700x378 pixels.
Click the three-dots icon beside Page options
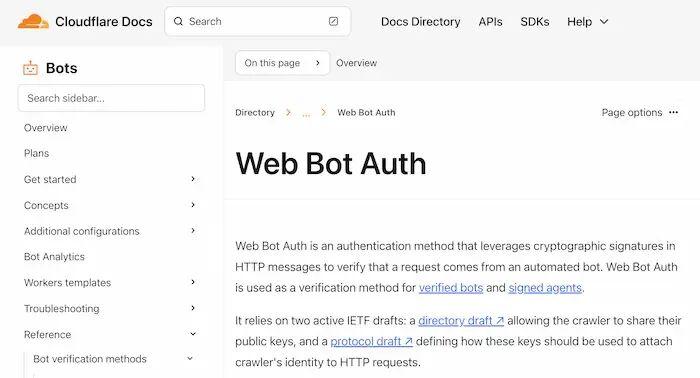pyautogui.click(x=674, y=112)
